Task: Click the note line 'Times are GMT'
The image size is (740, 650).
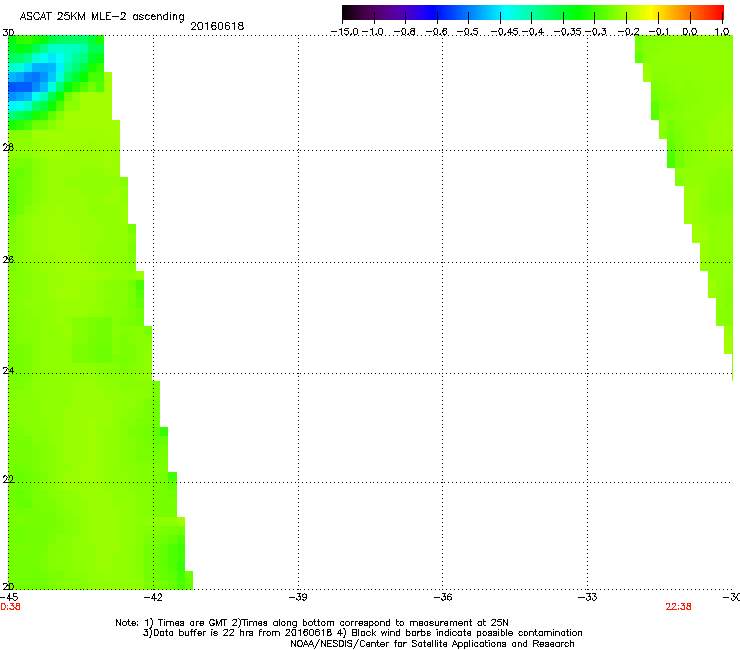Action: (312, 623)
